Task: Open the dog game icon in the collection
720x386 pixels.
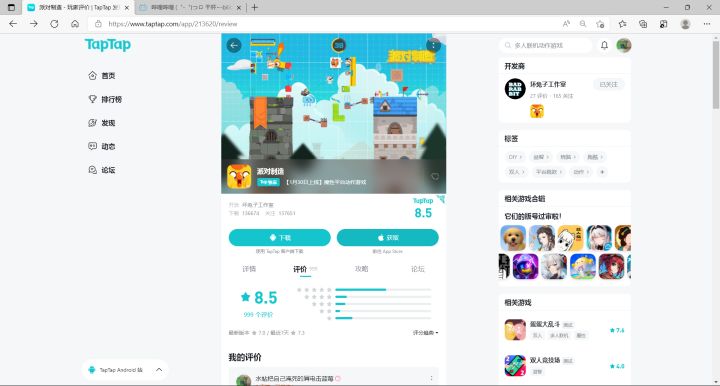Action: click(513, 238)
